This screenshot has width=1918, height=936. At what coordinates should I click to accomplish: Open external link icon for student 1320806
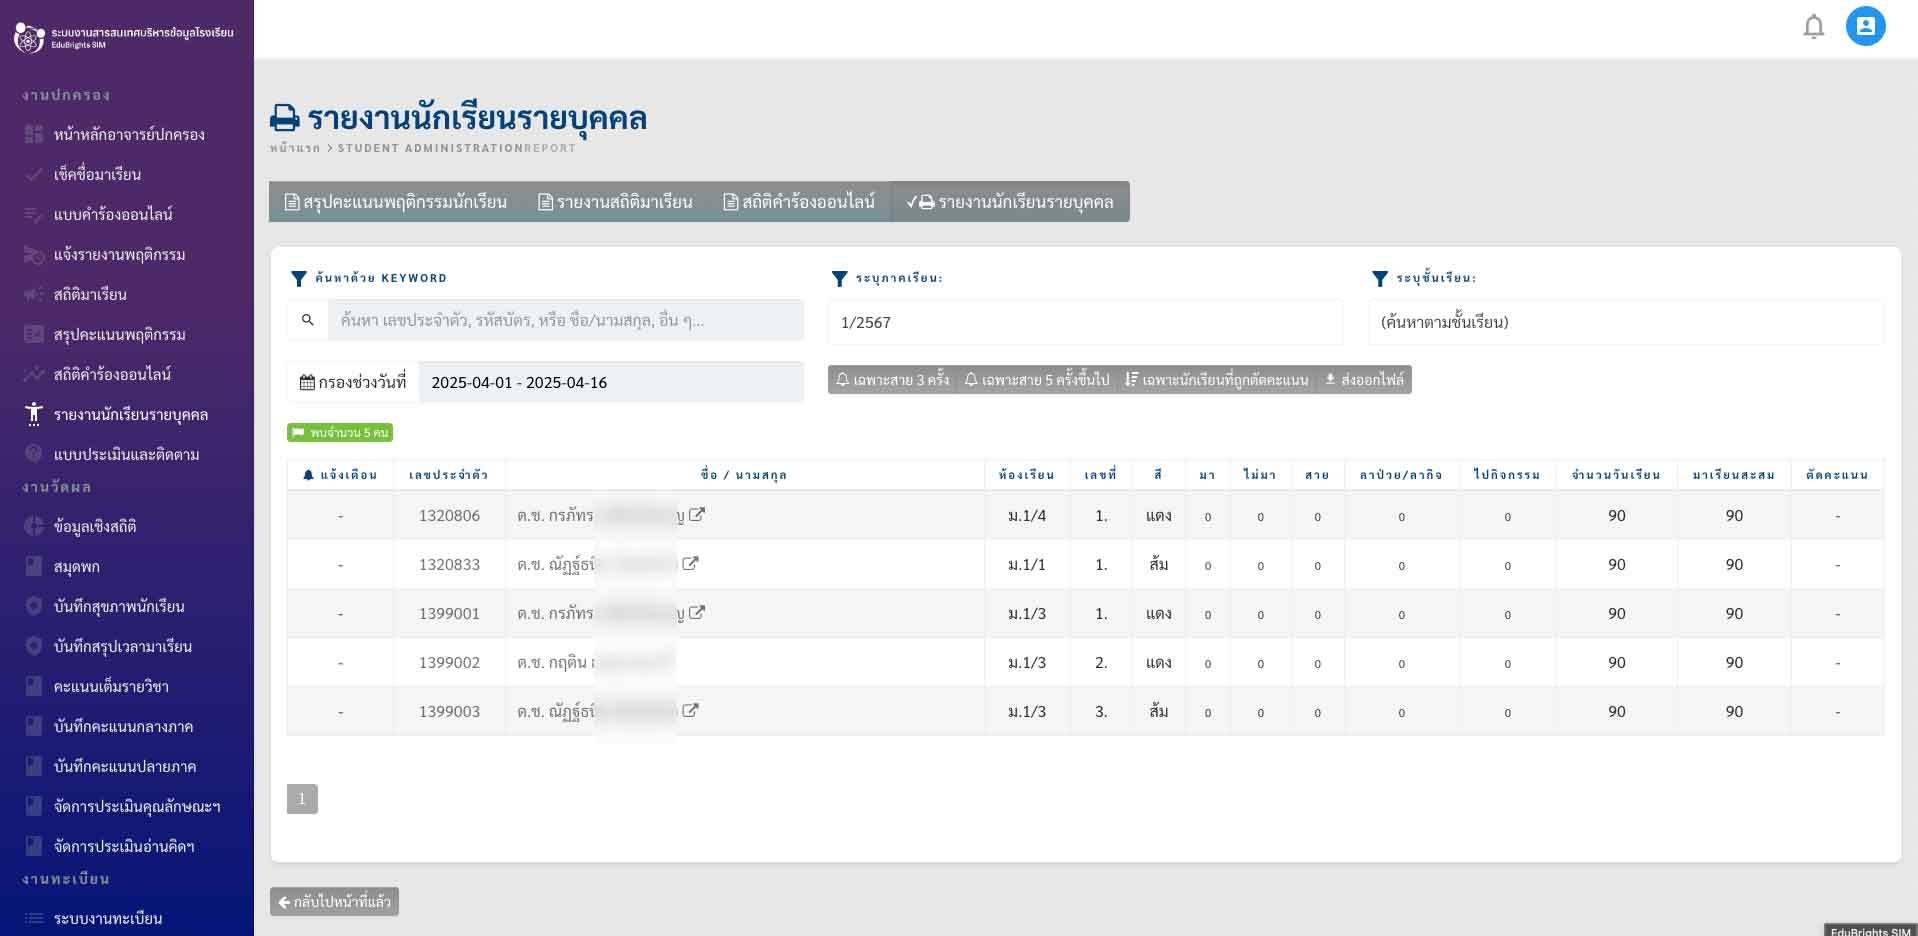[x=697, y=515]
